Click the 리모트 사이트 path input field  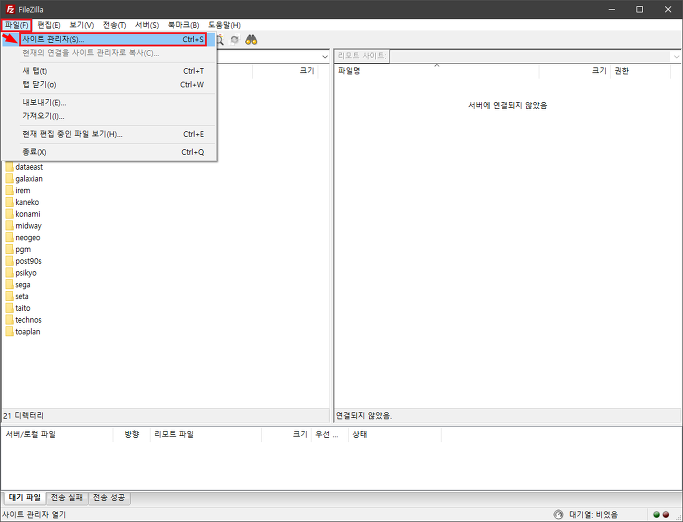coord(530,56)
